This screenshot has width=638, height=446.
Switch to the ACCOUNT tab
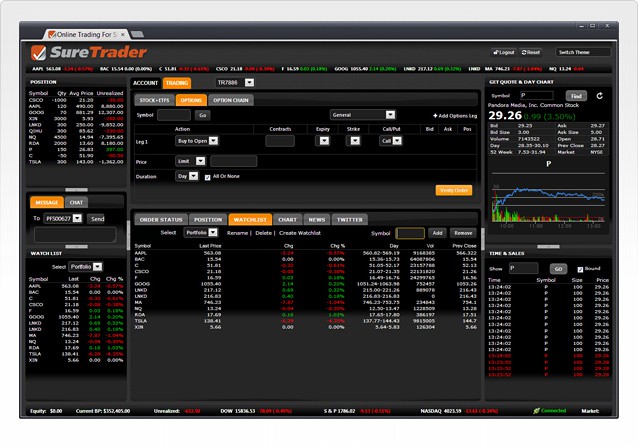point(145,83)
